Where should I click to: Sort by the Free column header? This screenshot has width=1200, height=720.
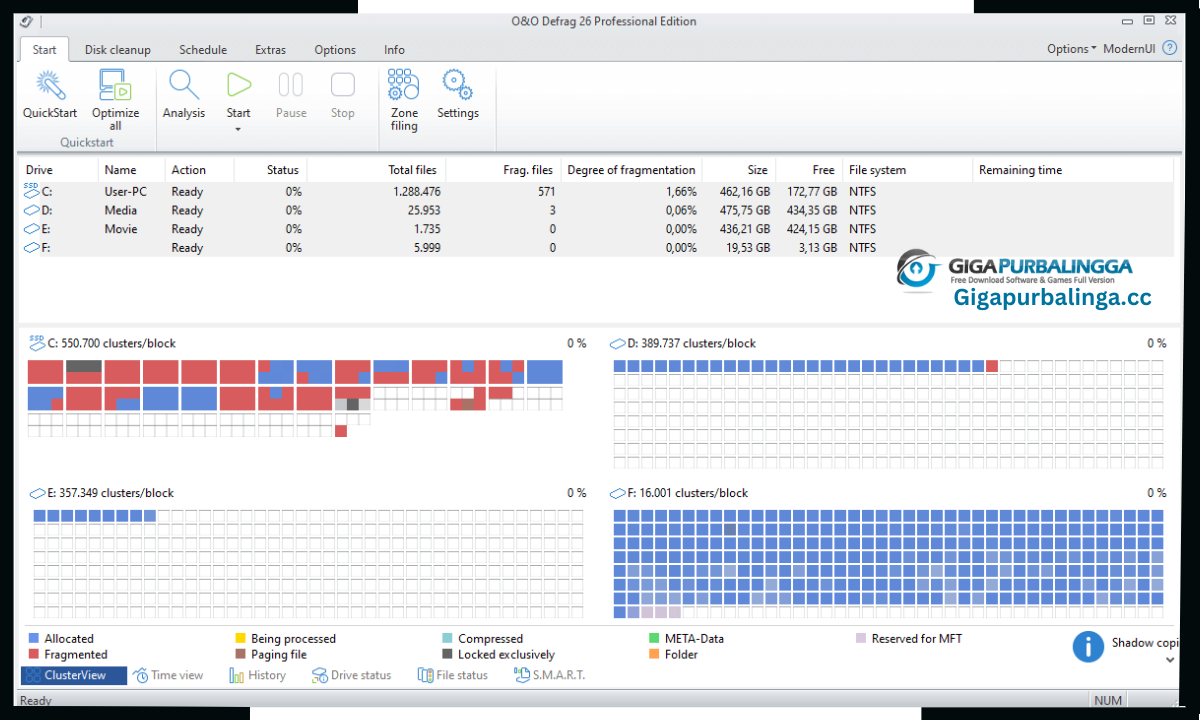point(808,170)
